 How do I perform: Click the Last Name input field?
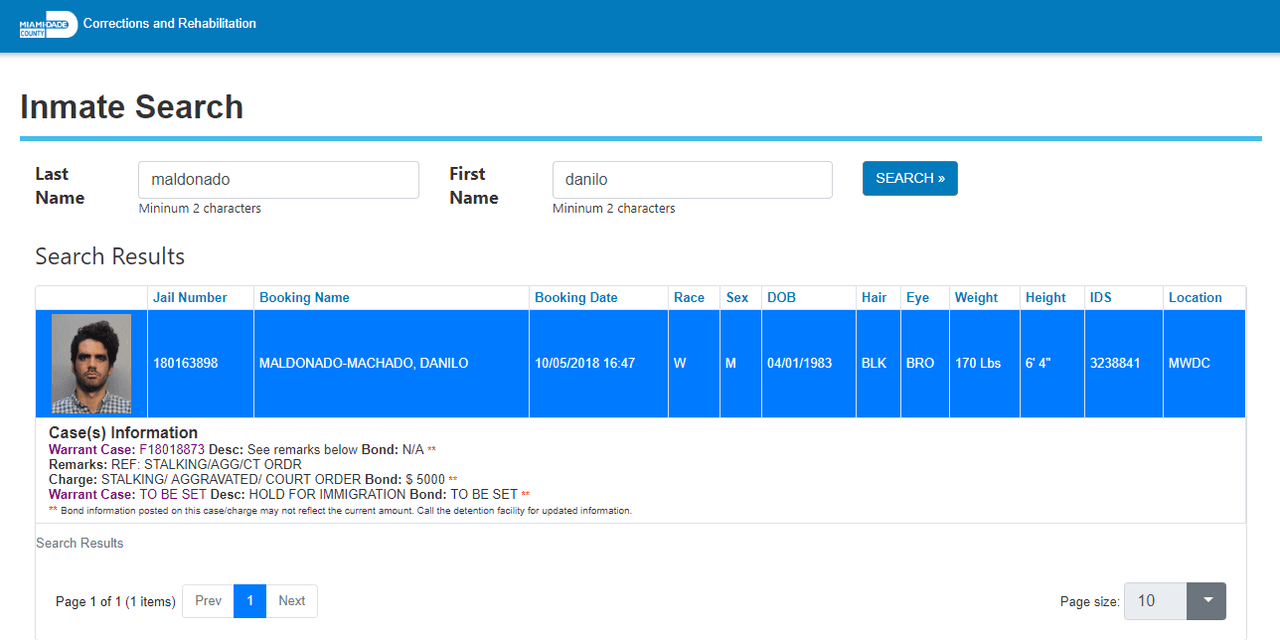(278, 180)
